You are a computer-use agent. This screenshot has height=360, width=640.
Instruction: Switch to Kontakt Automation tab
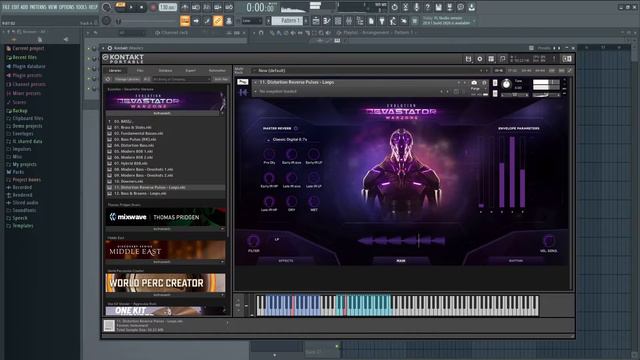(x=217, y=71)
